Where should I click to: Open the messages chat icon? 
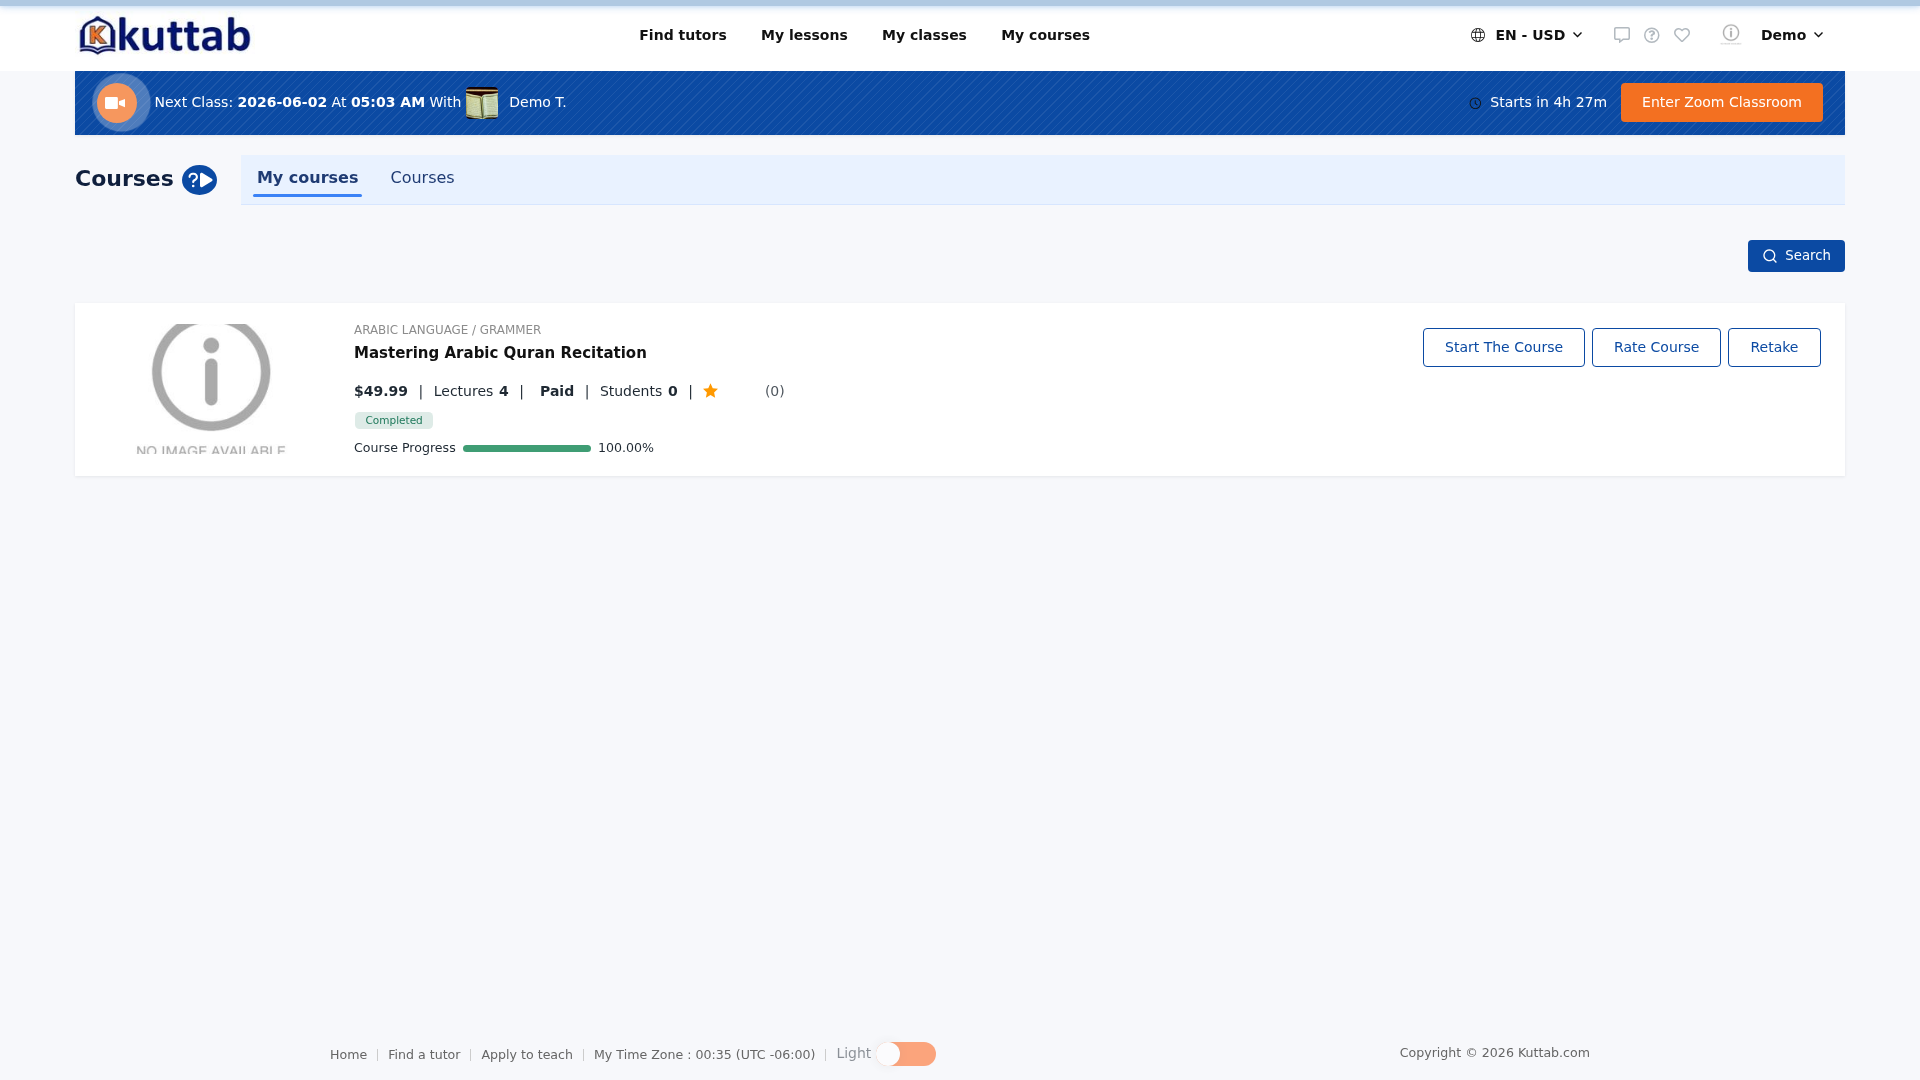1622,35
